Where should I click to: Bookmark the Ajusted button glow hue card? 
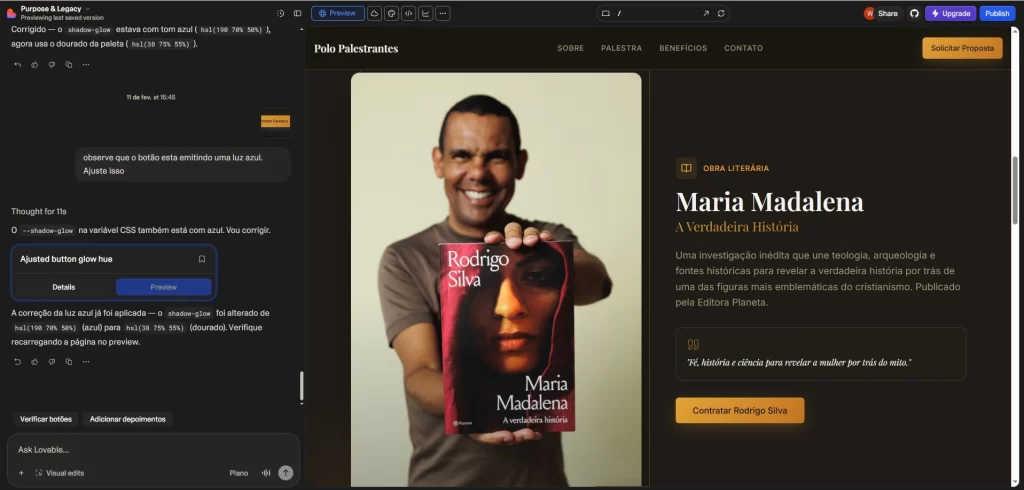click(x=201, y=259)
